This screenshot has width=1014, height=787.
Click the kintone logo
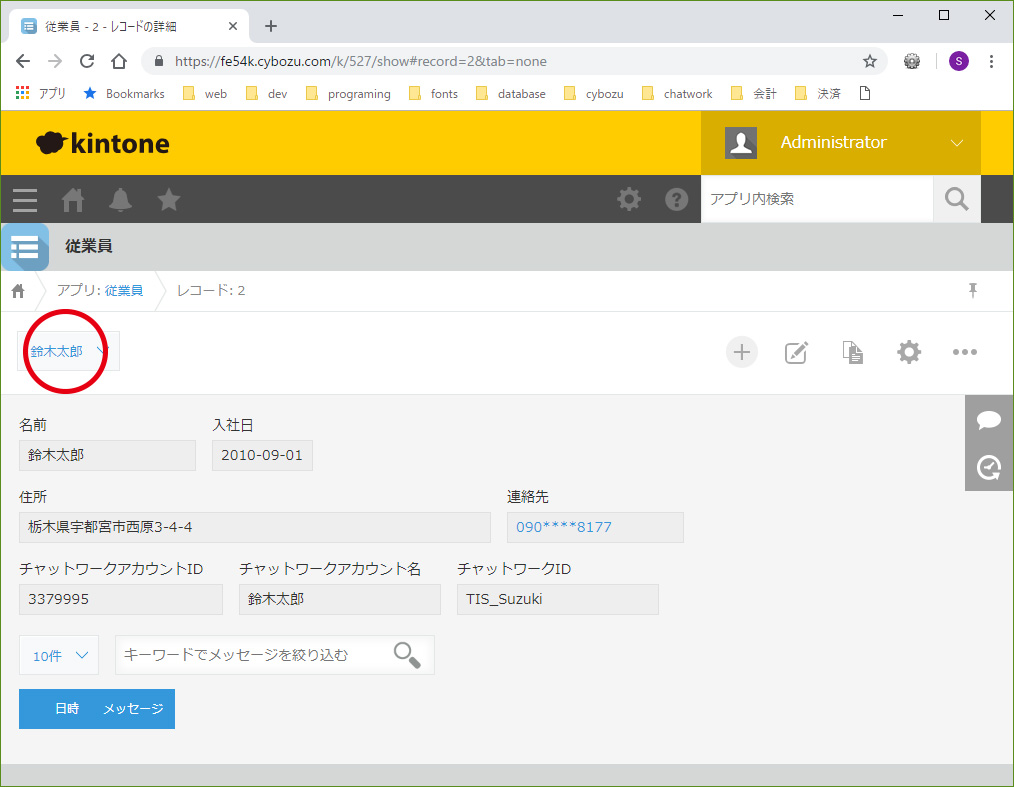pyautogui.click(x=102, y=143)
